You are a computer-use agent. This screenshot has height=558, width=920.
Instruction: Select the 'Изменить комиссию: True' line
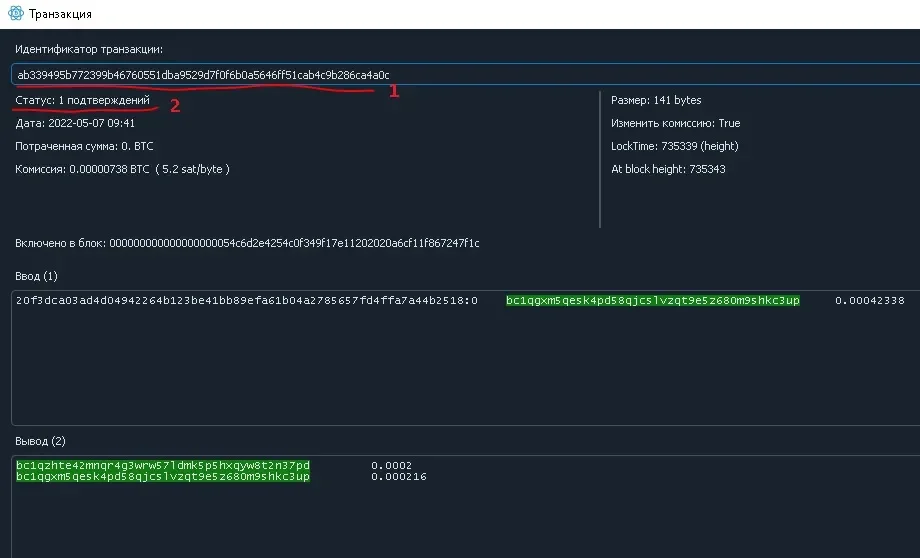coord(675,123)
